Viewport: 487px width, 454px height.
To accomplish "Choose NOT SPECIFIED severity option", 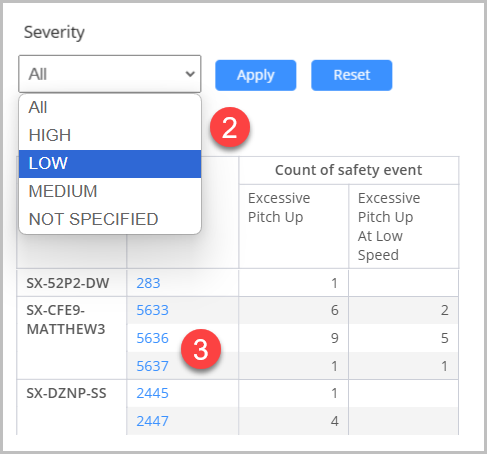I will click(110, 219).
